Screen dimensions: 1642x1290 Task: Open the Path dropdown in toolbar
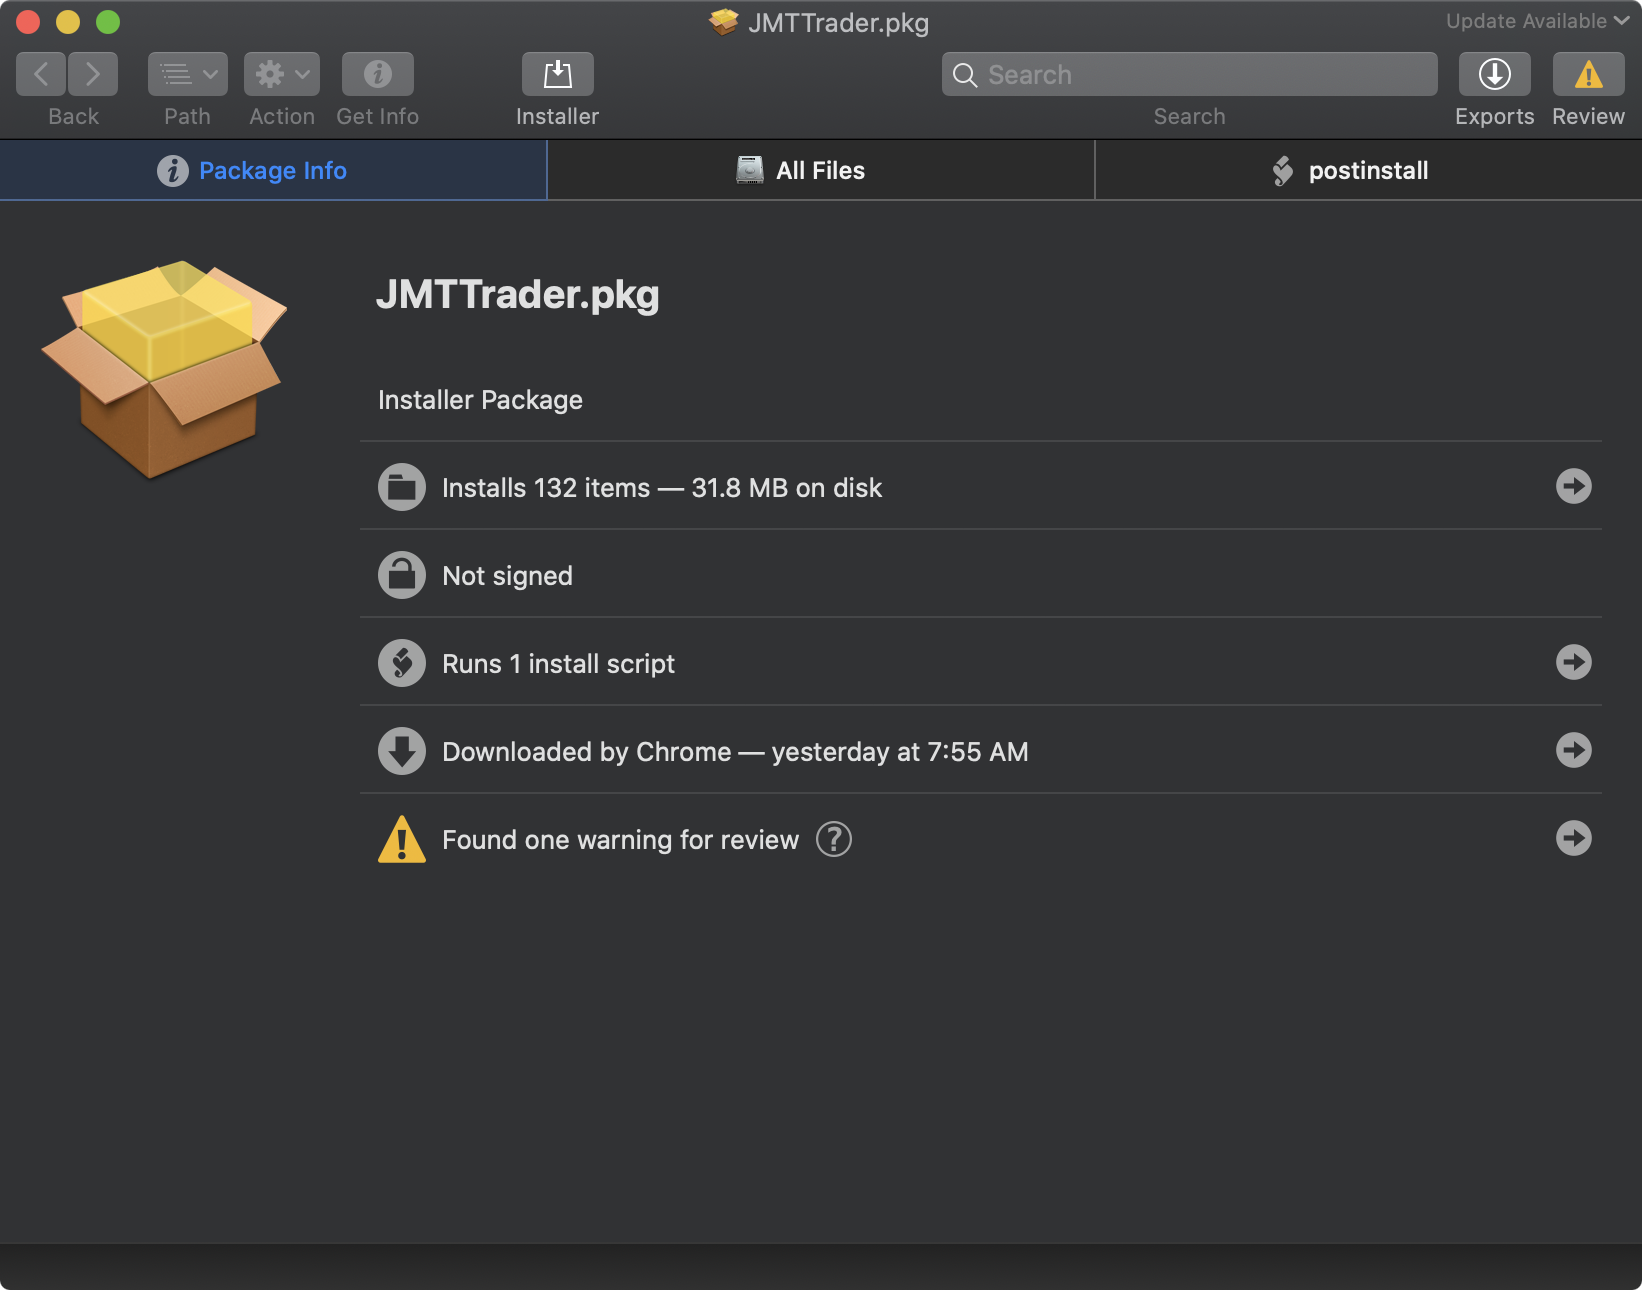pyautogui.click(x=188, y=74)
